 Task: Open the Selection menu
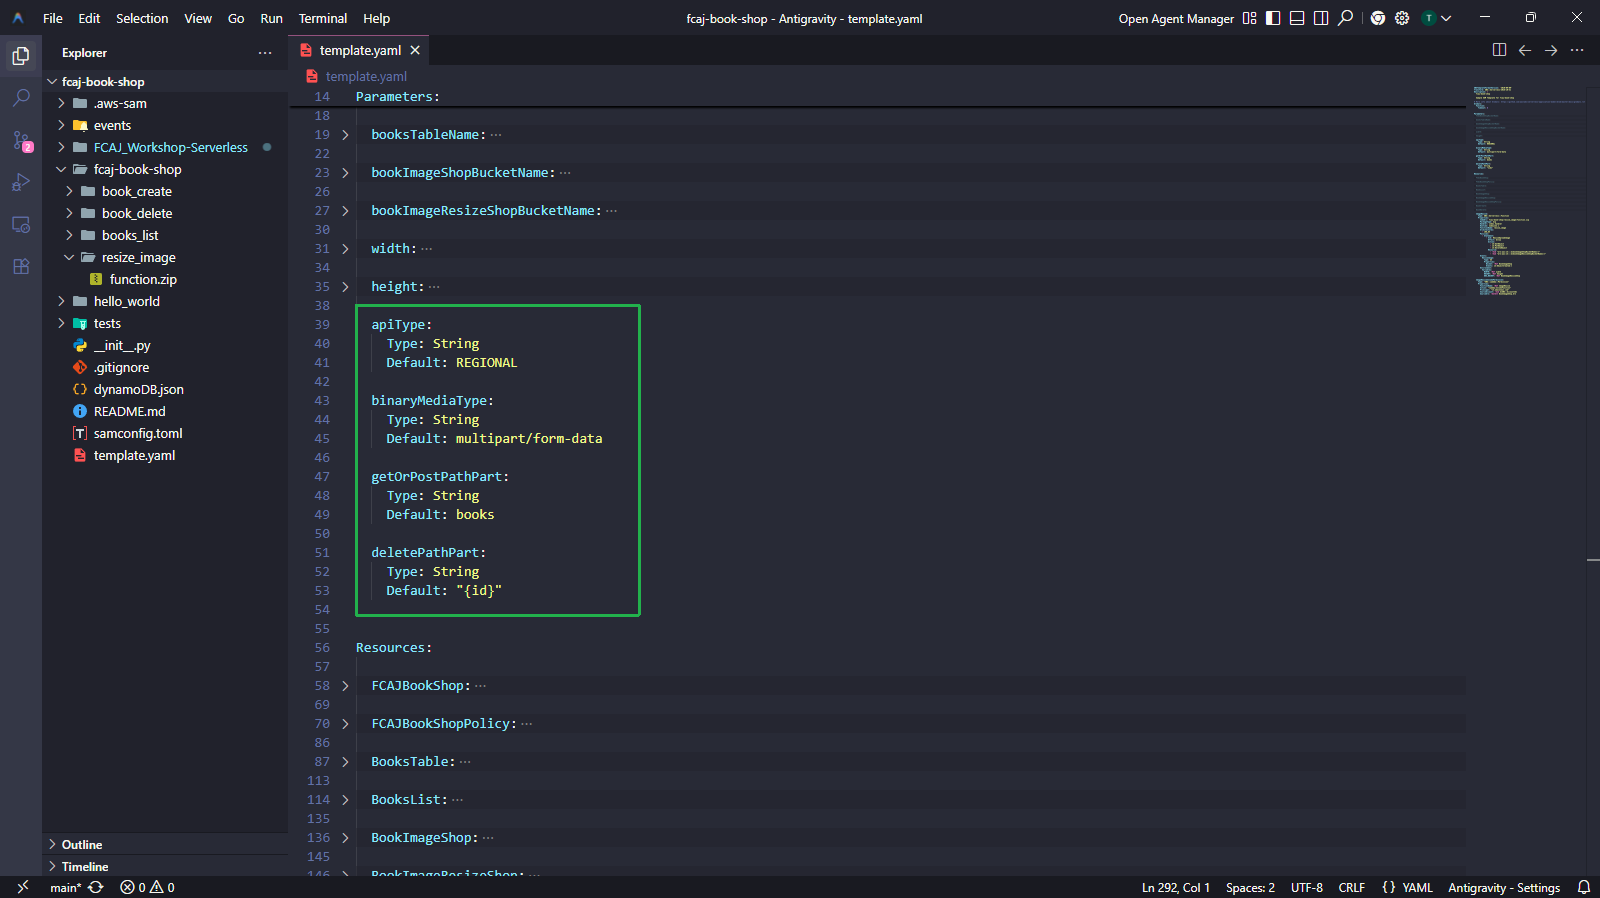click(x=142, y=18)
